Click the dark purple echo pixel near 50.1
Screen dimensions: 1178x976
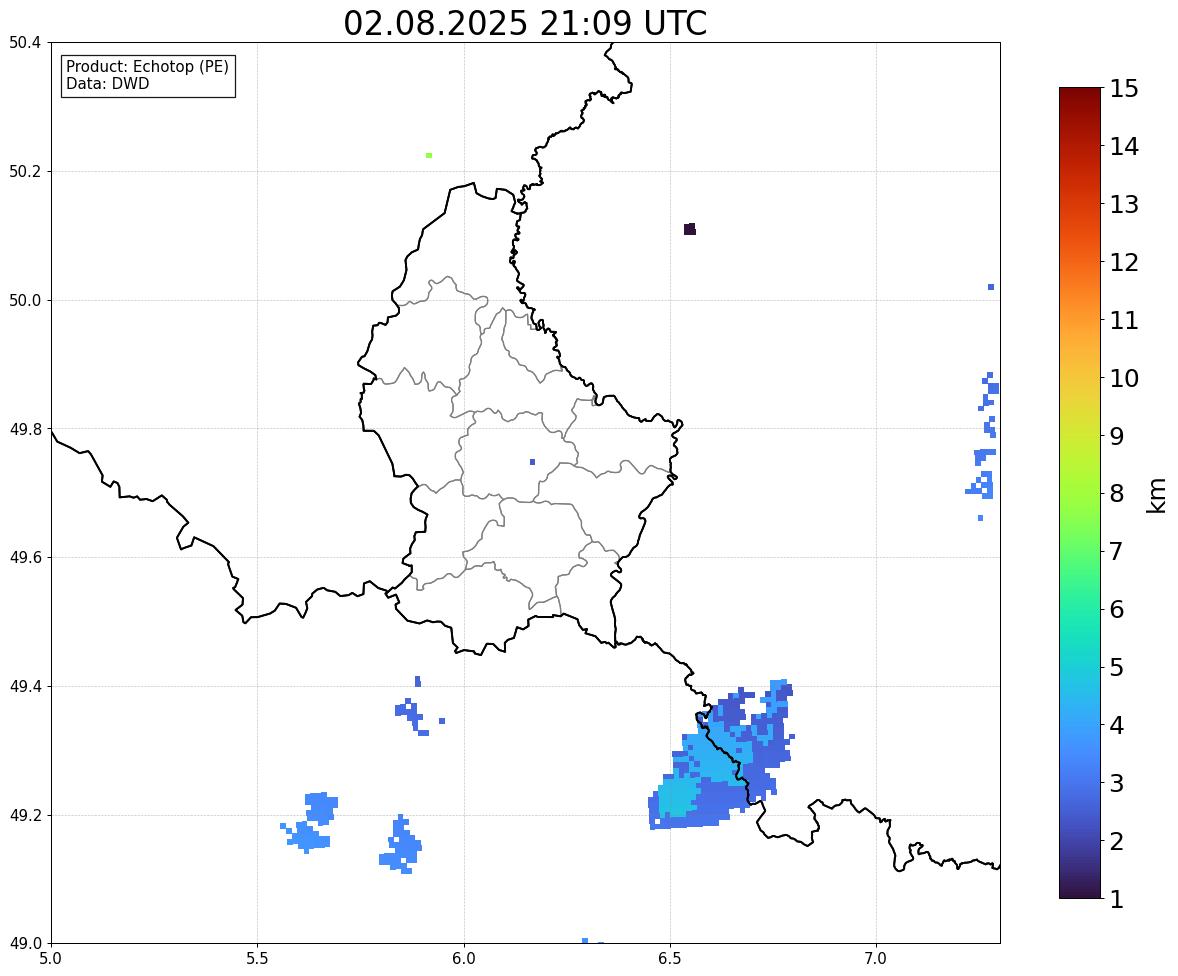pyautogui.click(x=690, y=229)
